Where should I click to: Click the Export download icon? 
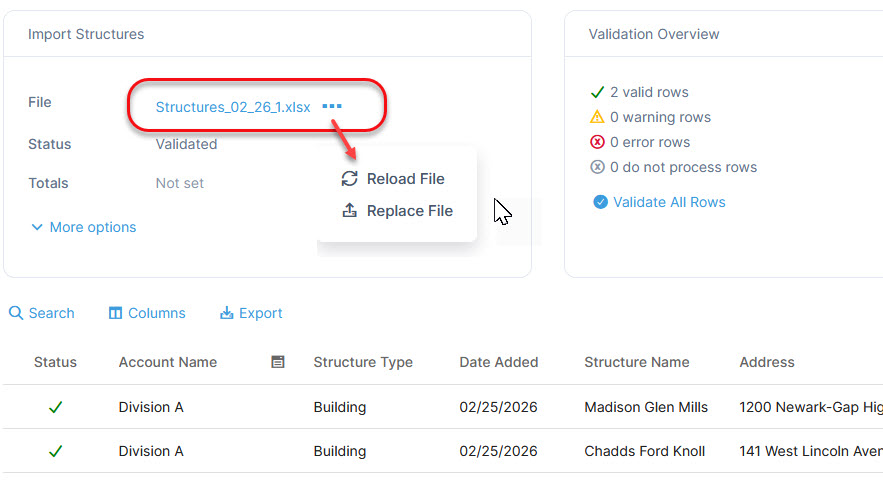(226, 313)
